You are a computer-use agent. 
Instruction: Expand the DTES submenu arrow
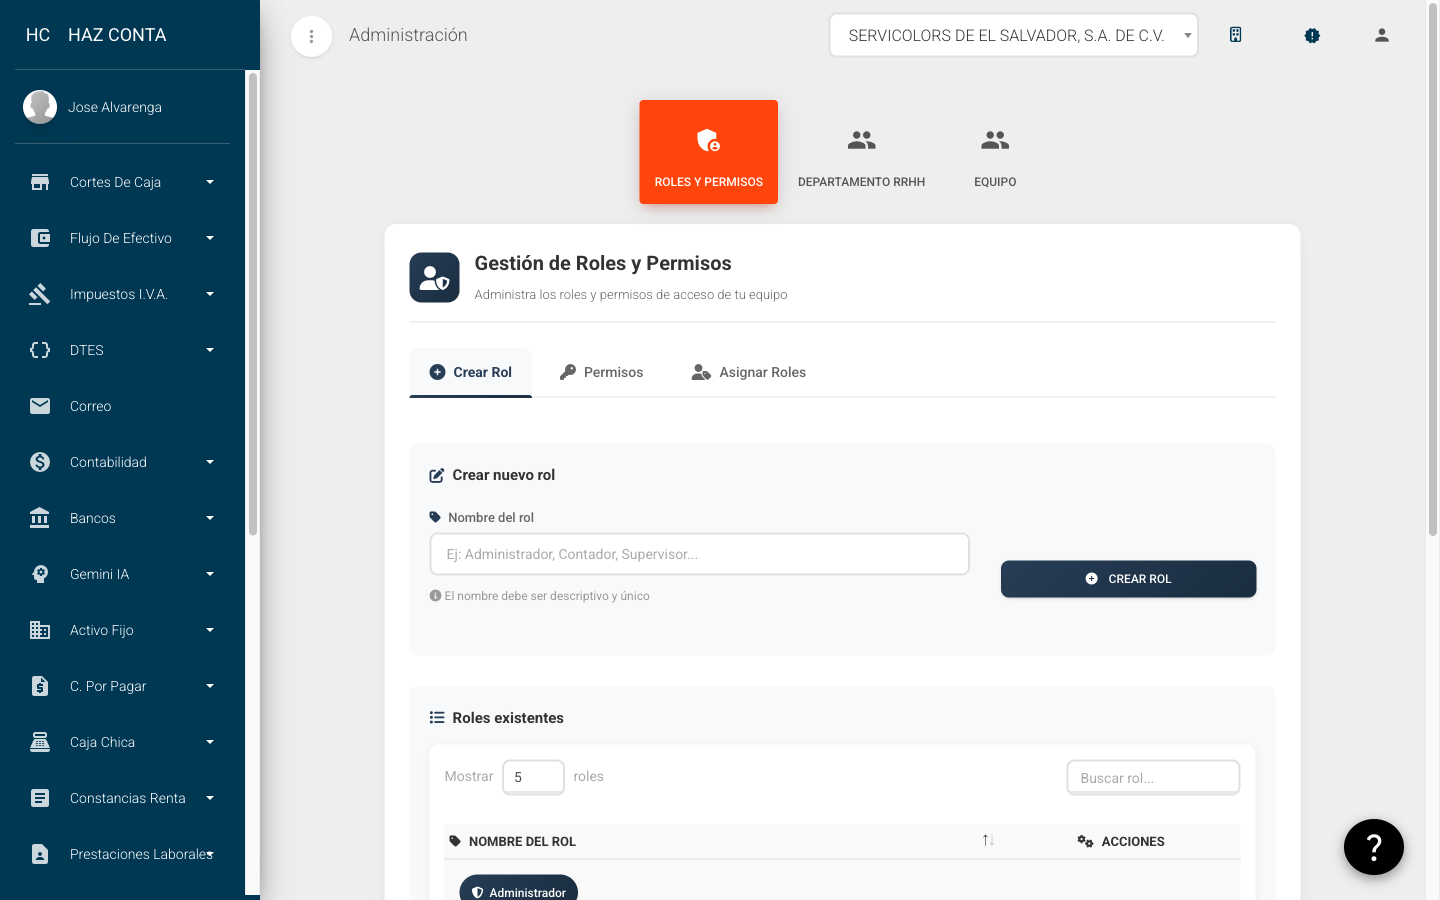(x=210, y=350)
